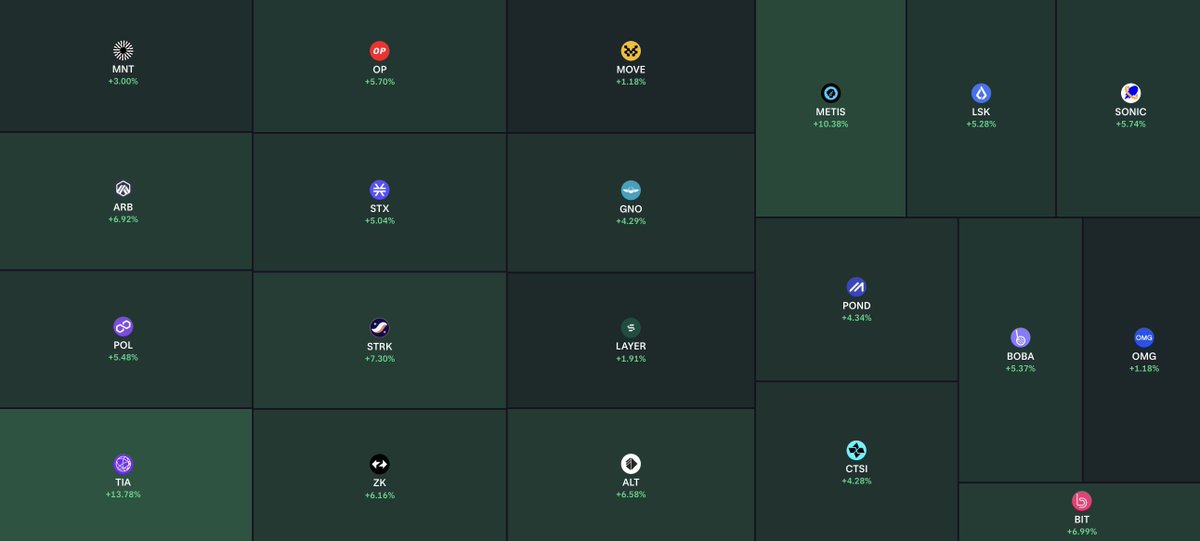This screenshot has width=1200, height=541.
Task: Click the METIS token icon
Action: [831, 93]
